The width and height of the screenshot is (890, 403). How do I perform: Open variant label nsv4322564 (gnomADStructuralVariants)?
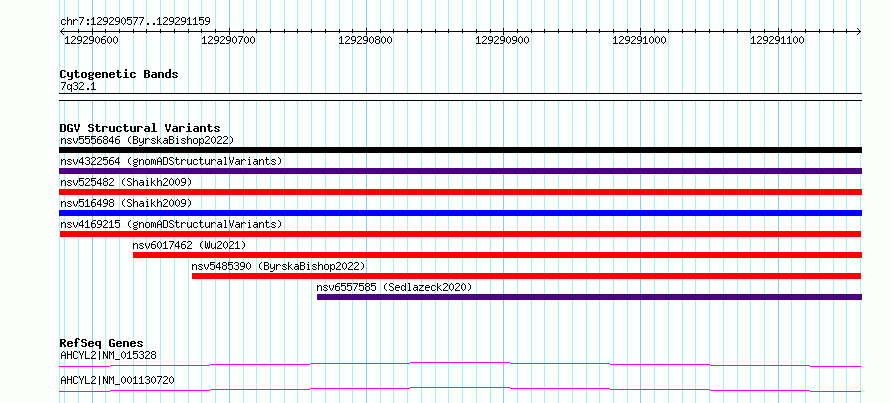[x=171, y=161]
